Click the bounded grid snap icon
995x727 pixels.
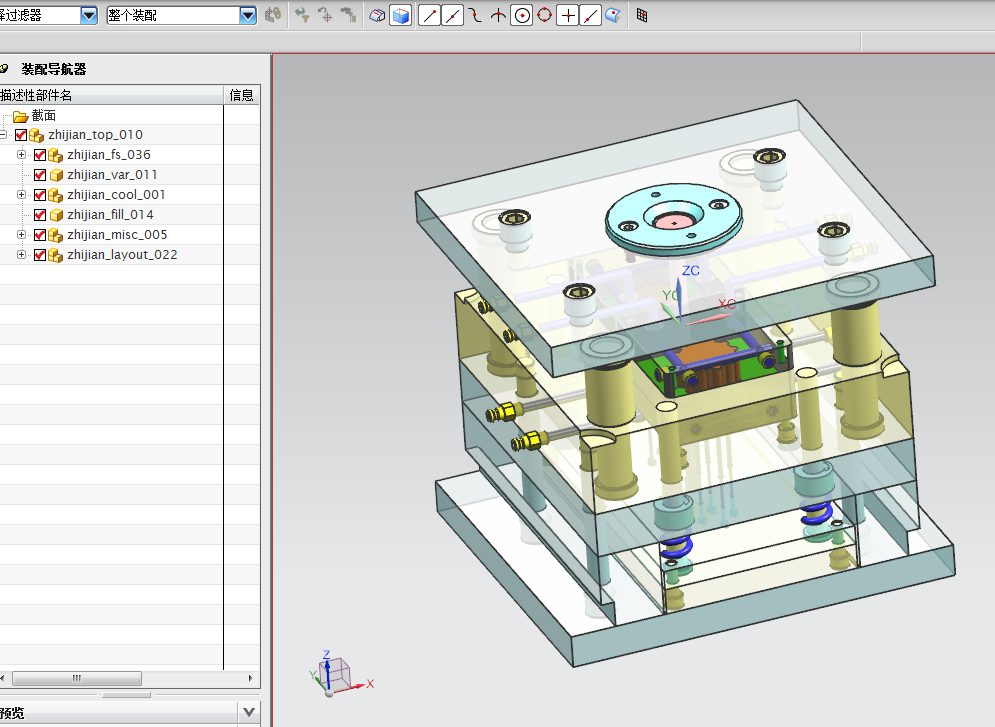coord(642,15)
